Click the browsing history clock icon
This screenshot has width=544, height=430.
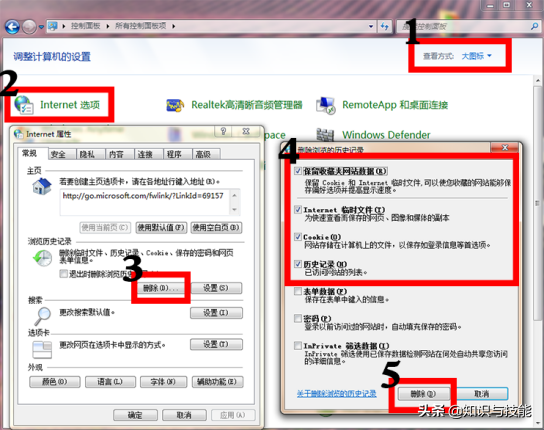click(42, 258)
